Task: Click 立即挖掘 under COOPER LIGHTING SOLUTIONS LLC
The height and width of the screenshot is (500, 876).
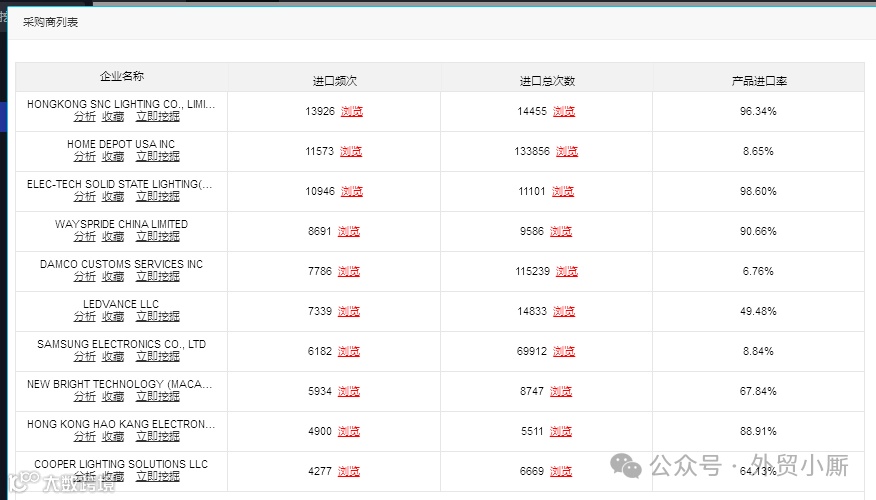Action: point(158,477)
